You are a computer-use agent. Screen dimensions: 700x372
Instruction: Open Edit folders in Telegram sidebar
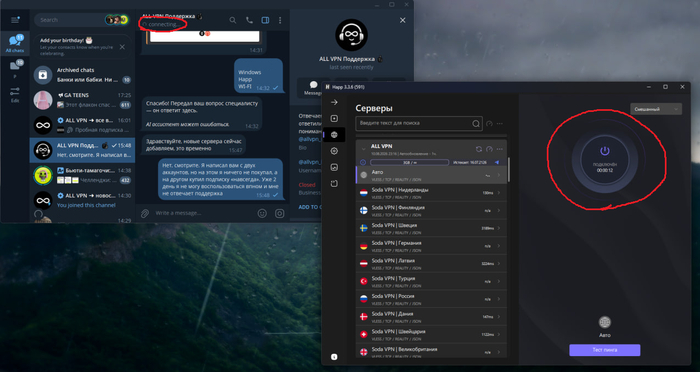tap(15, 95)
